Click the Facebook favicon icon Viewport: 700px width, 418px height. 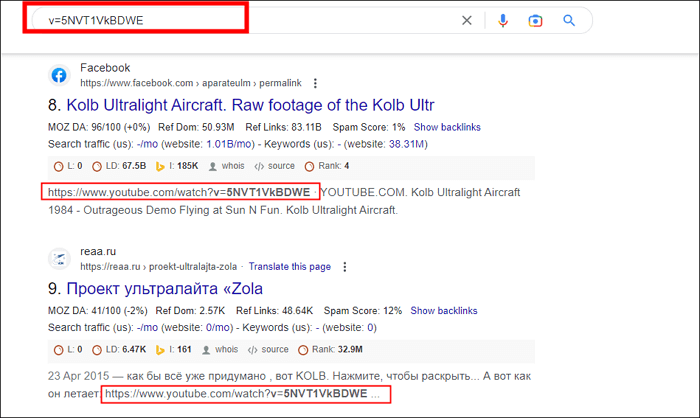click(59, 75)
